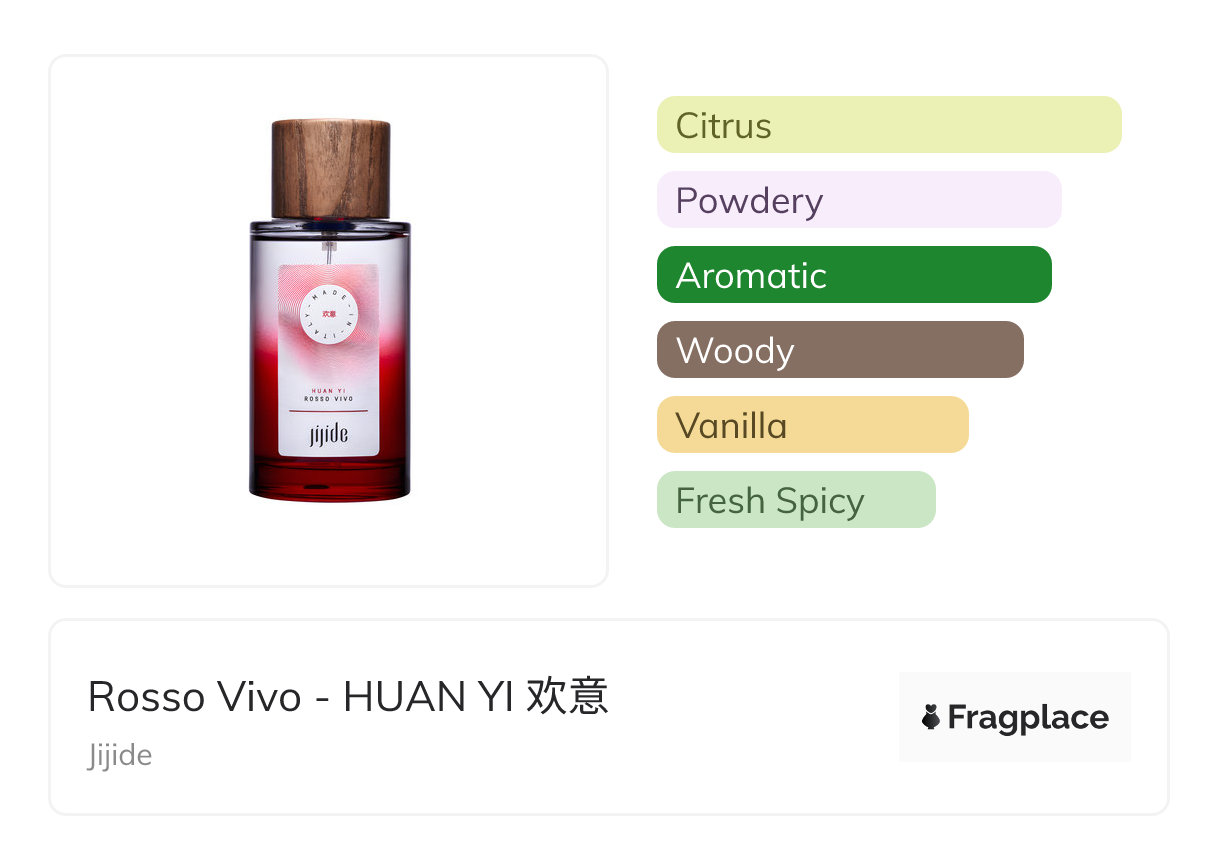The height and width of the screenshot is (864, 1218).
Task: Click the Vanilla accord bar
Action: point(813,425)
